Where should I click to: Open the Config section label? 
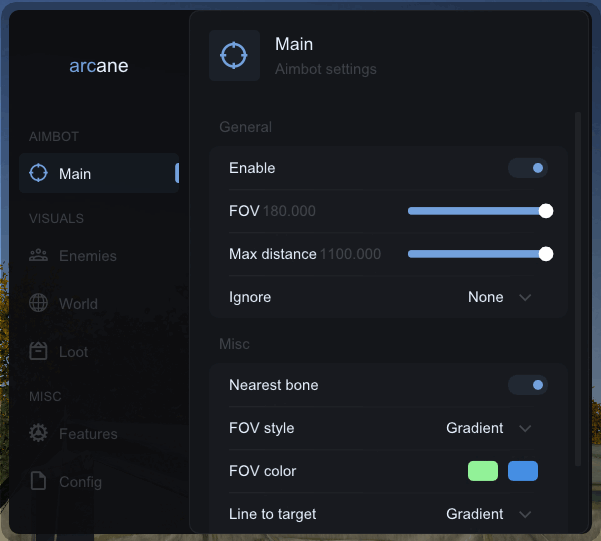80,482
